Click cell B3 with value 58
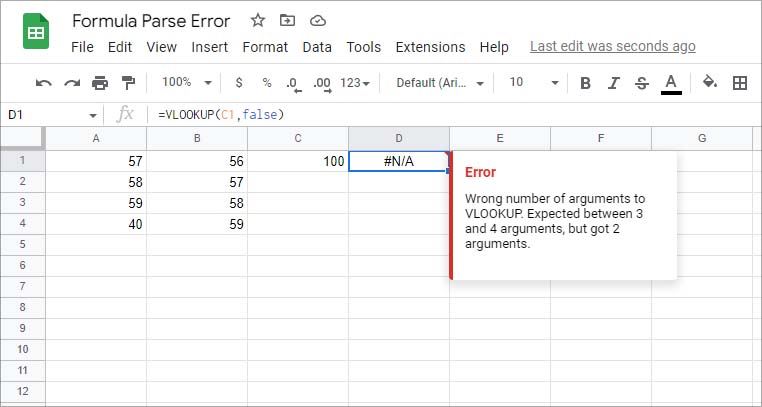 (x=197, y=203)
